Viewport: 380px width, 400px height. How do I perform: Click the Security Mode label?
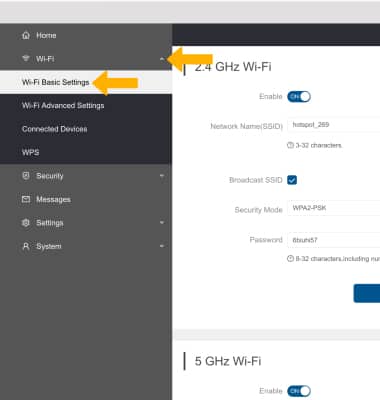258,210
